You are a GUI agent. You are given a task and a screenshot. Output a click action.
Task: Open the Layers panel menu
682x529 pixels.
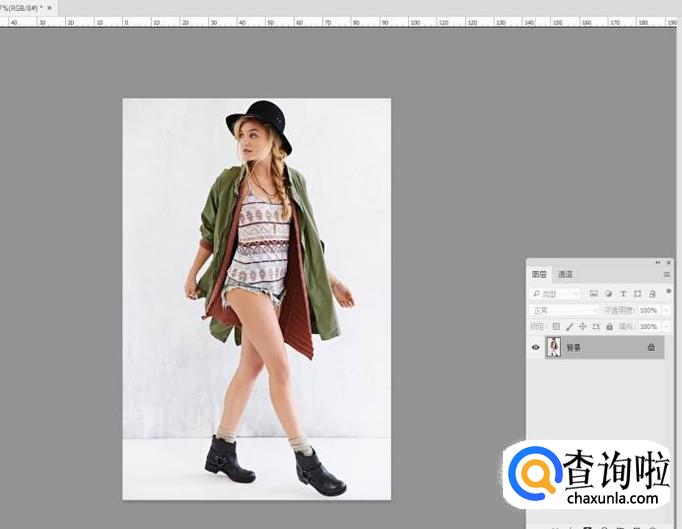(x=666, y=275)
